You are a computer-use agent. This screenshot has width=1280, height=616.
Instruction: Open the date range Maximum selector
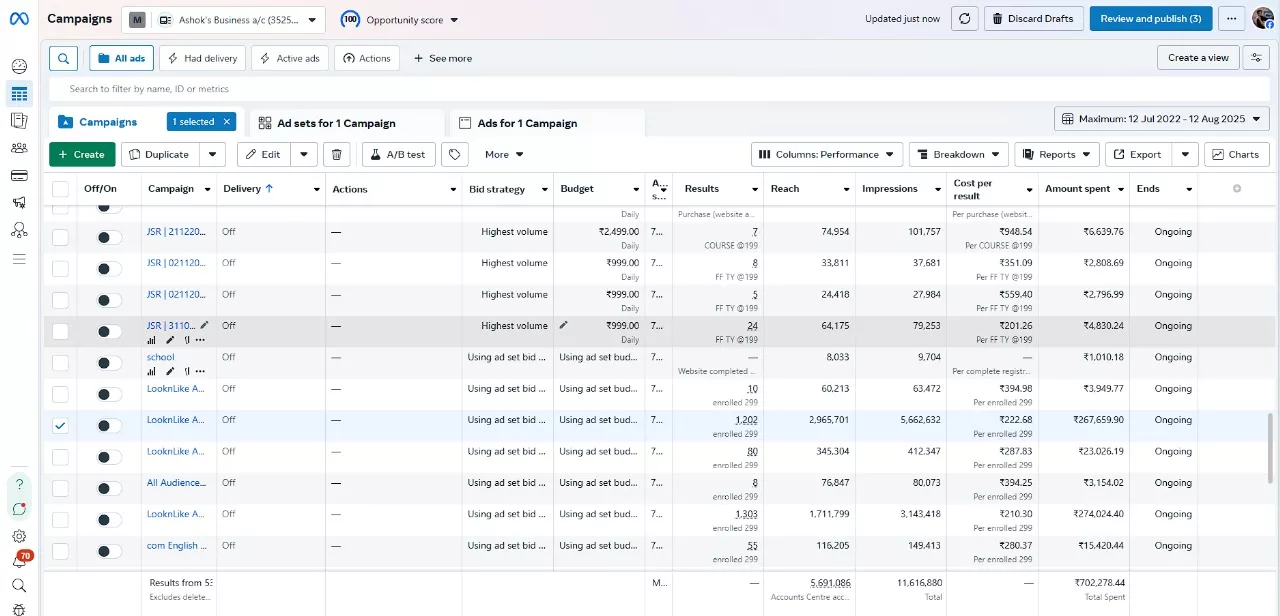tap(1161, 119)
